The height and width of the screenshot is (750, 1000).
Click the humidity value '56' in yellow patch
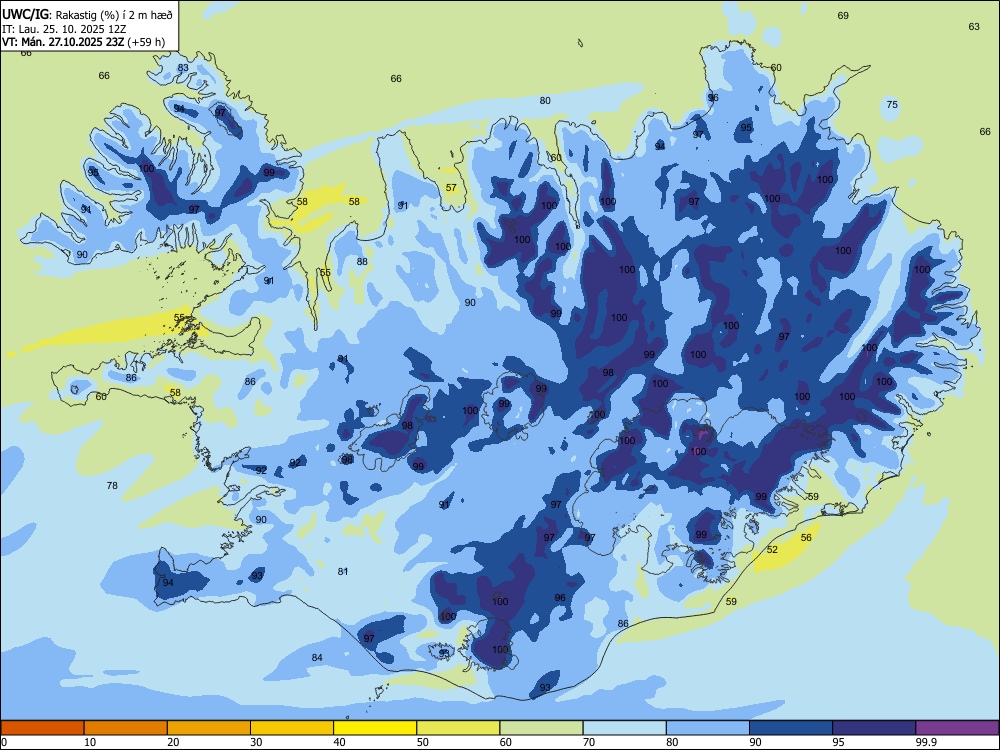[x=806, y=538]
